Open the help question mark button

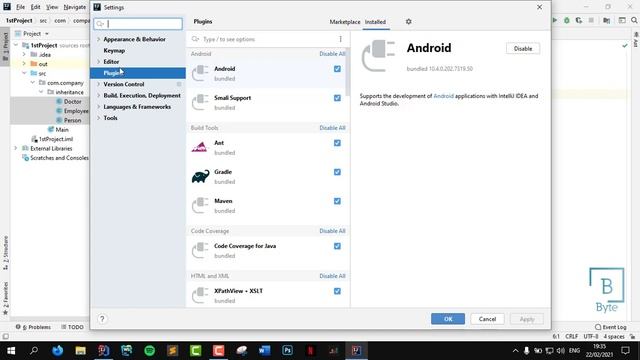(102, 319)
